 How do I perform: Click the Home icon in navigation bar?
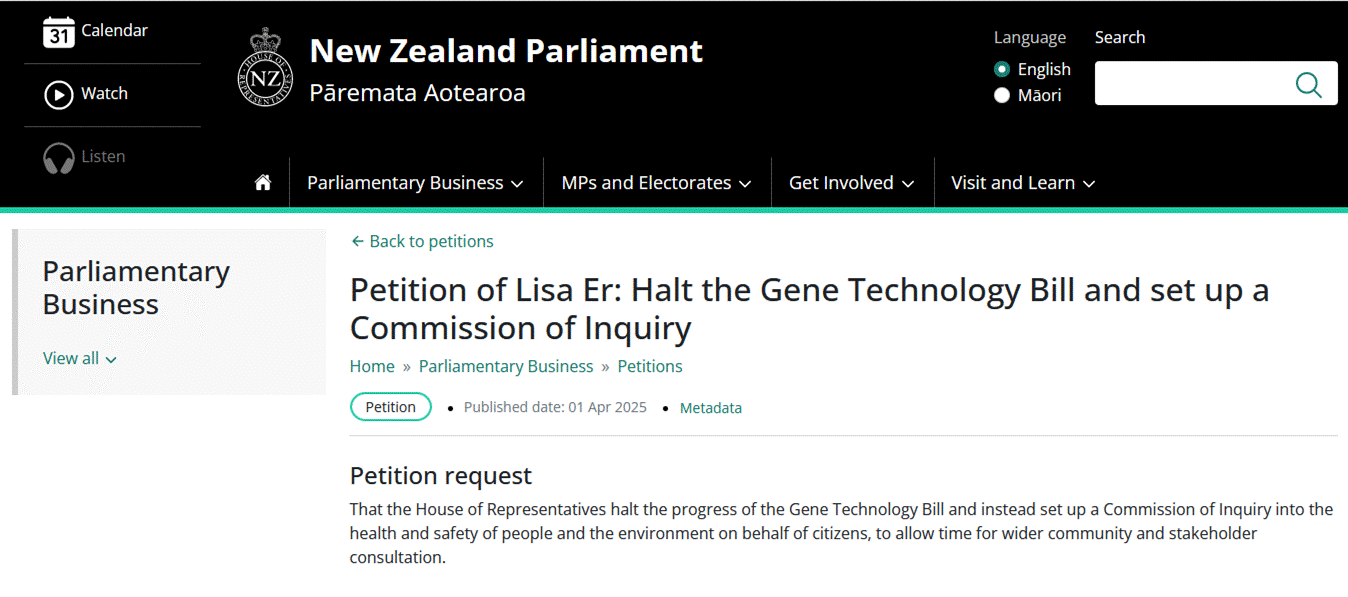263,183
